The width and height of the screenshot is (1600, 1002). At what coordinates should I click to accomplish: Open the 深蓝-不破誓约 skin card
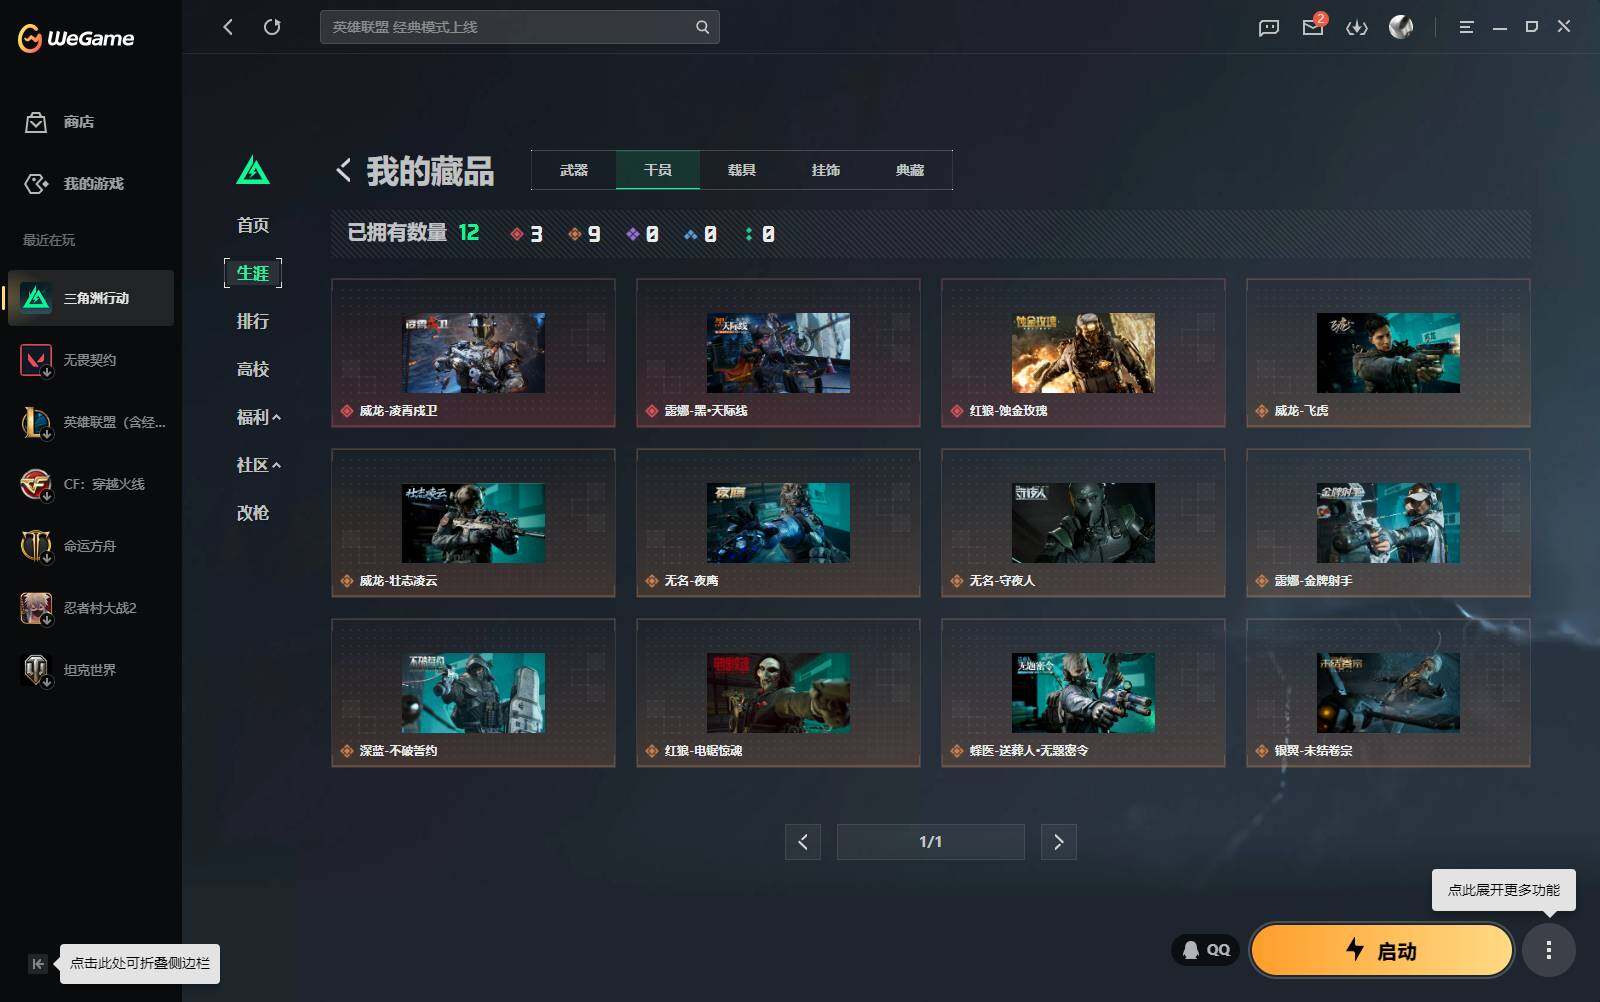[x=473, y=693]
